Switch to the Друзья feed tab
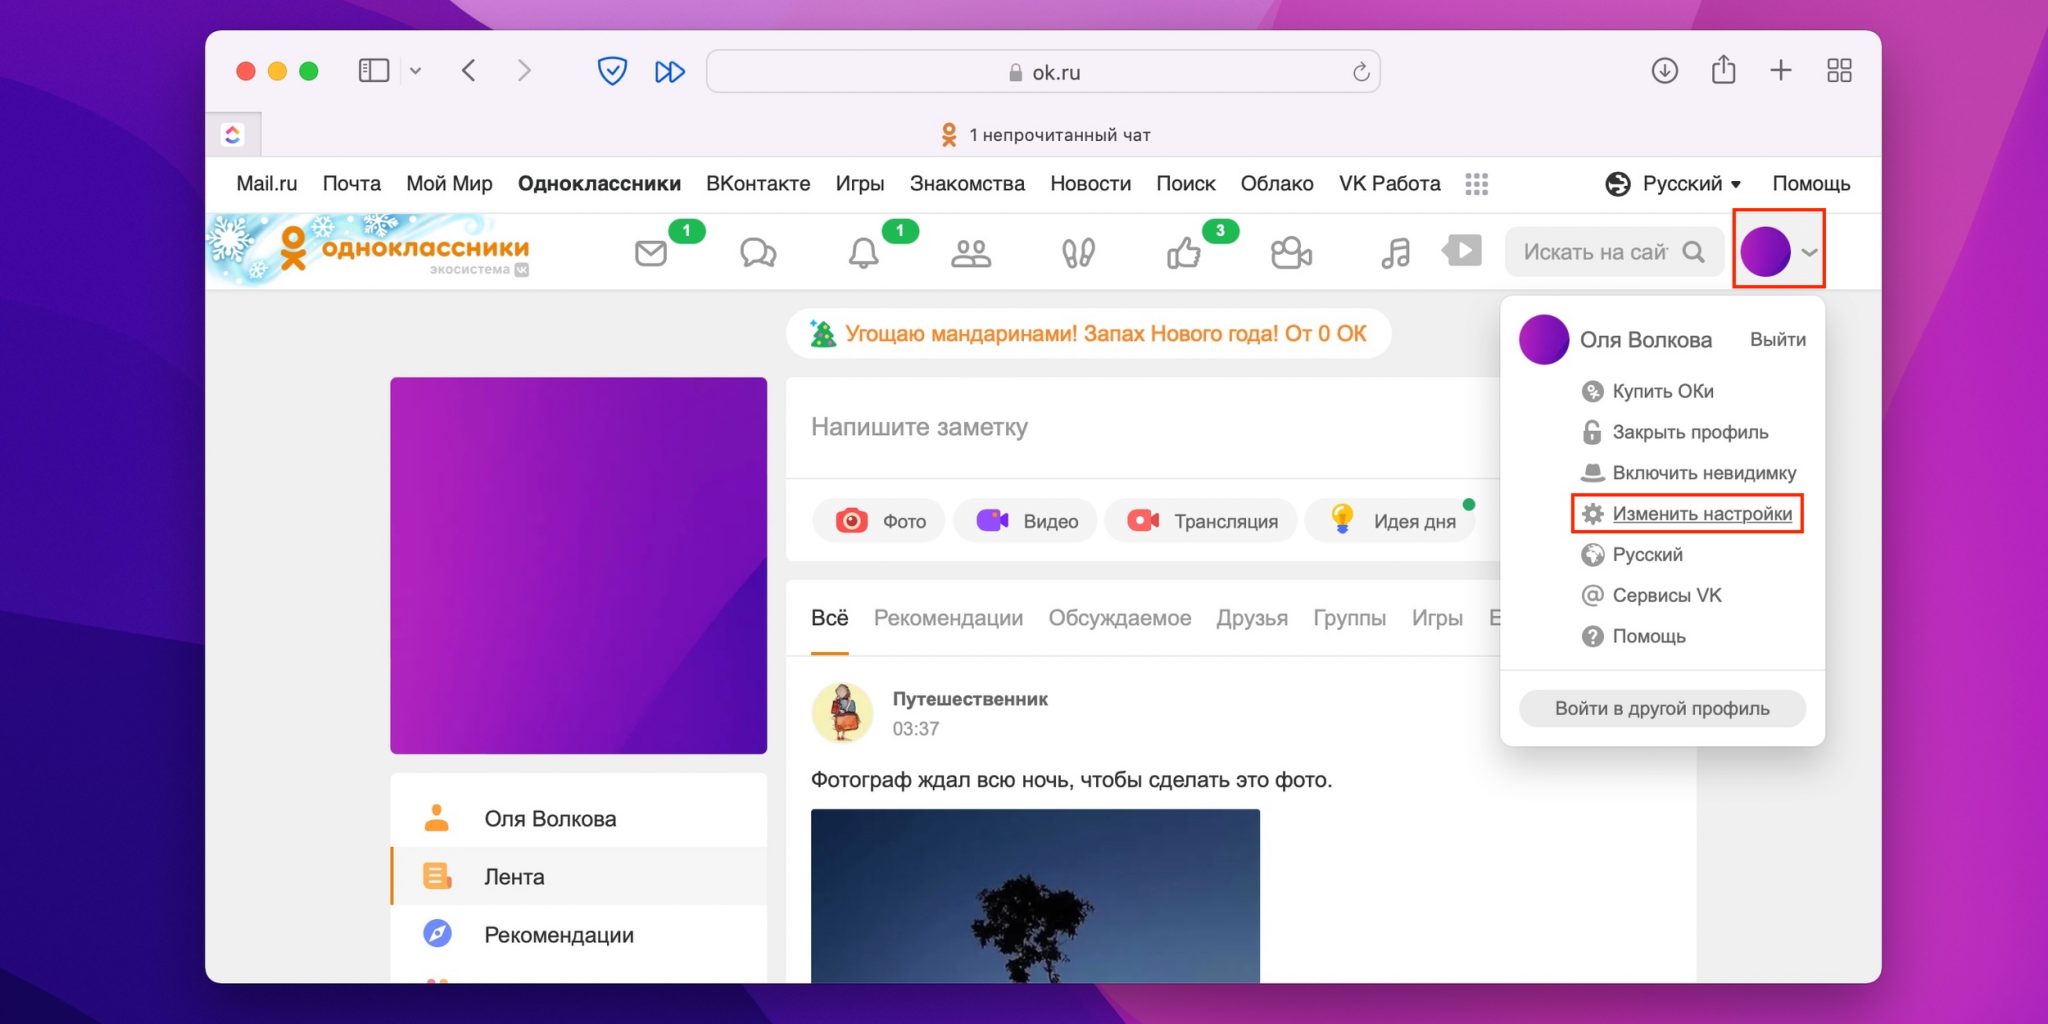Image resolution: width=2048 pixels, height=1024 pixels. pos(1252,618)
